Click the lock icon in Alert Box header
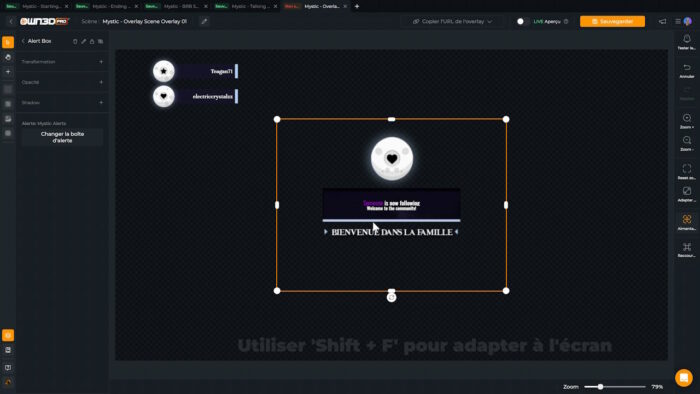This screenshot has height=394, width=700. [x=92, y=41]
